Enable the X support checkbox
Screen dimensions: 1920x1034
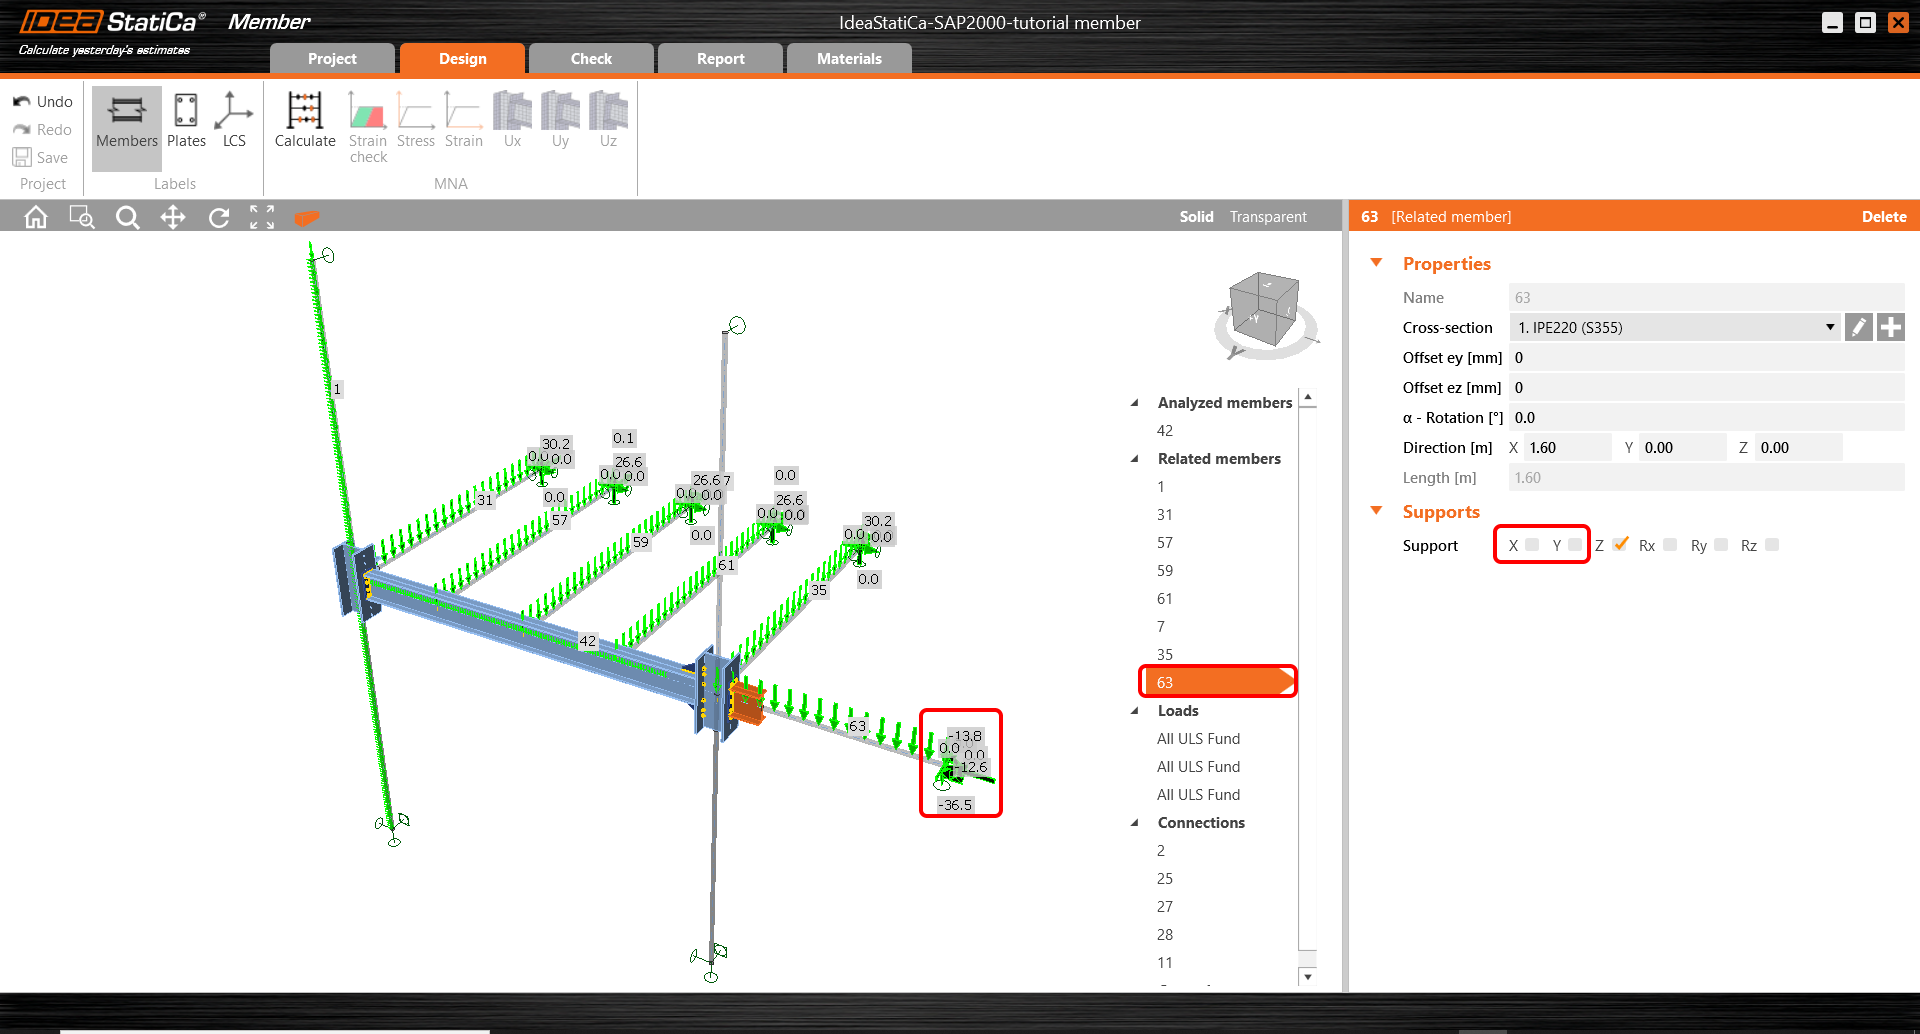click(x=1532, y=545)
